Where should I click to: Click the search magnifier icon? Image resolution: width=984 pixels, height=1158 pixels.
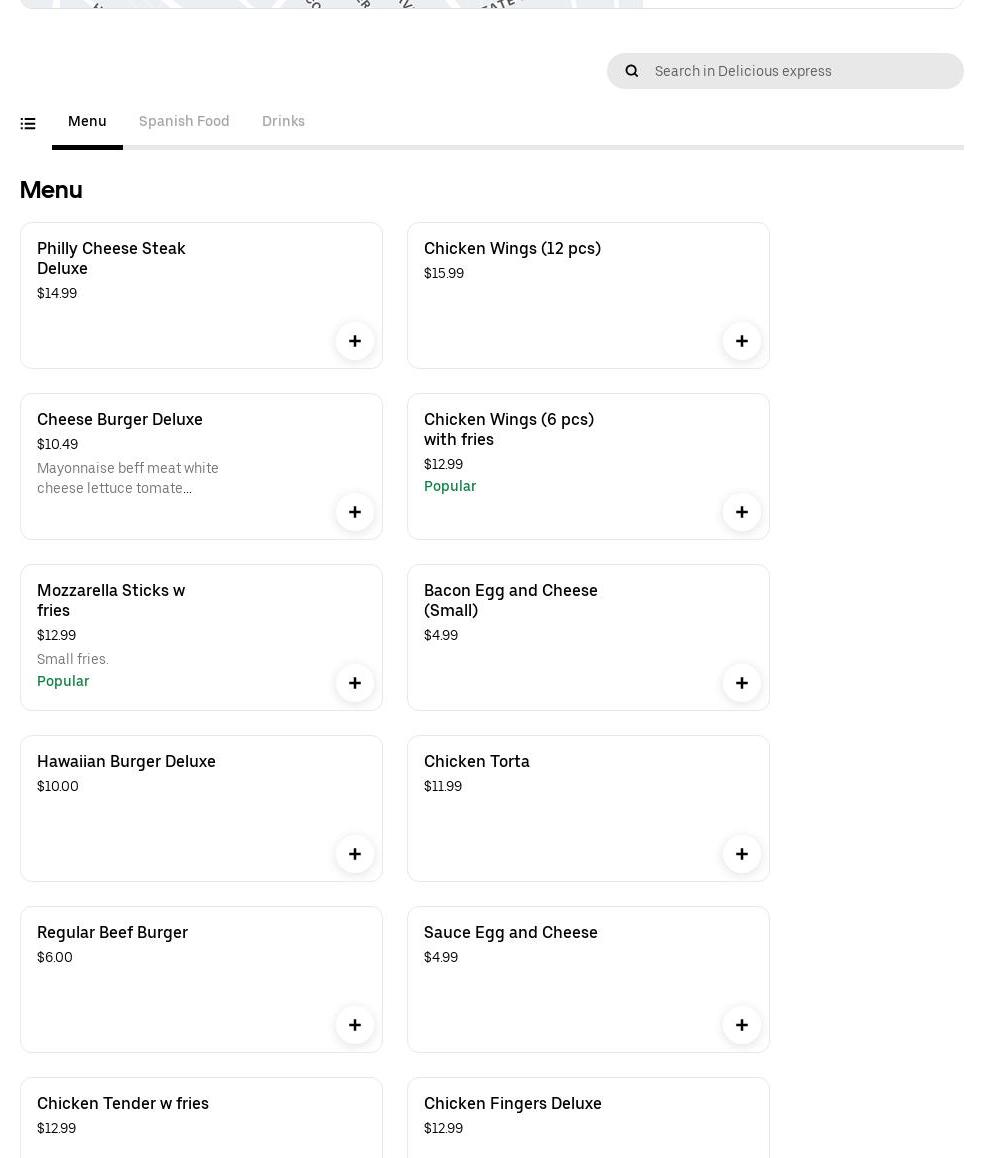pyautogui.click(x=632, y=71)
